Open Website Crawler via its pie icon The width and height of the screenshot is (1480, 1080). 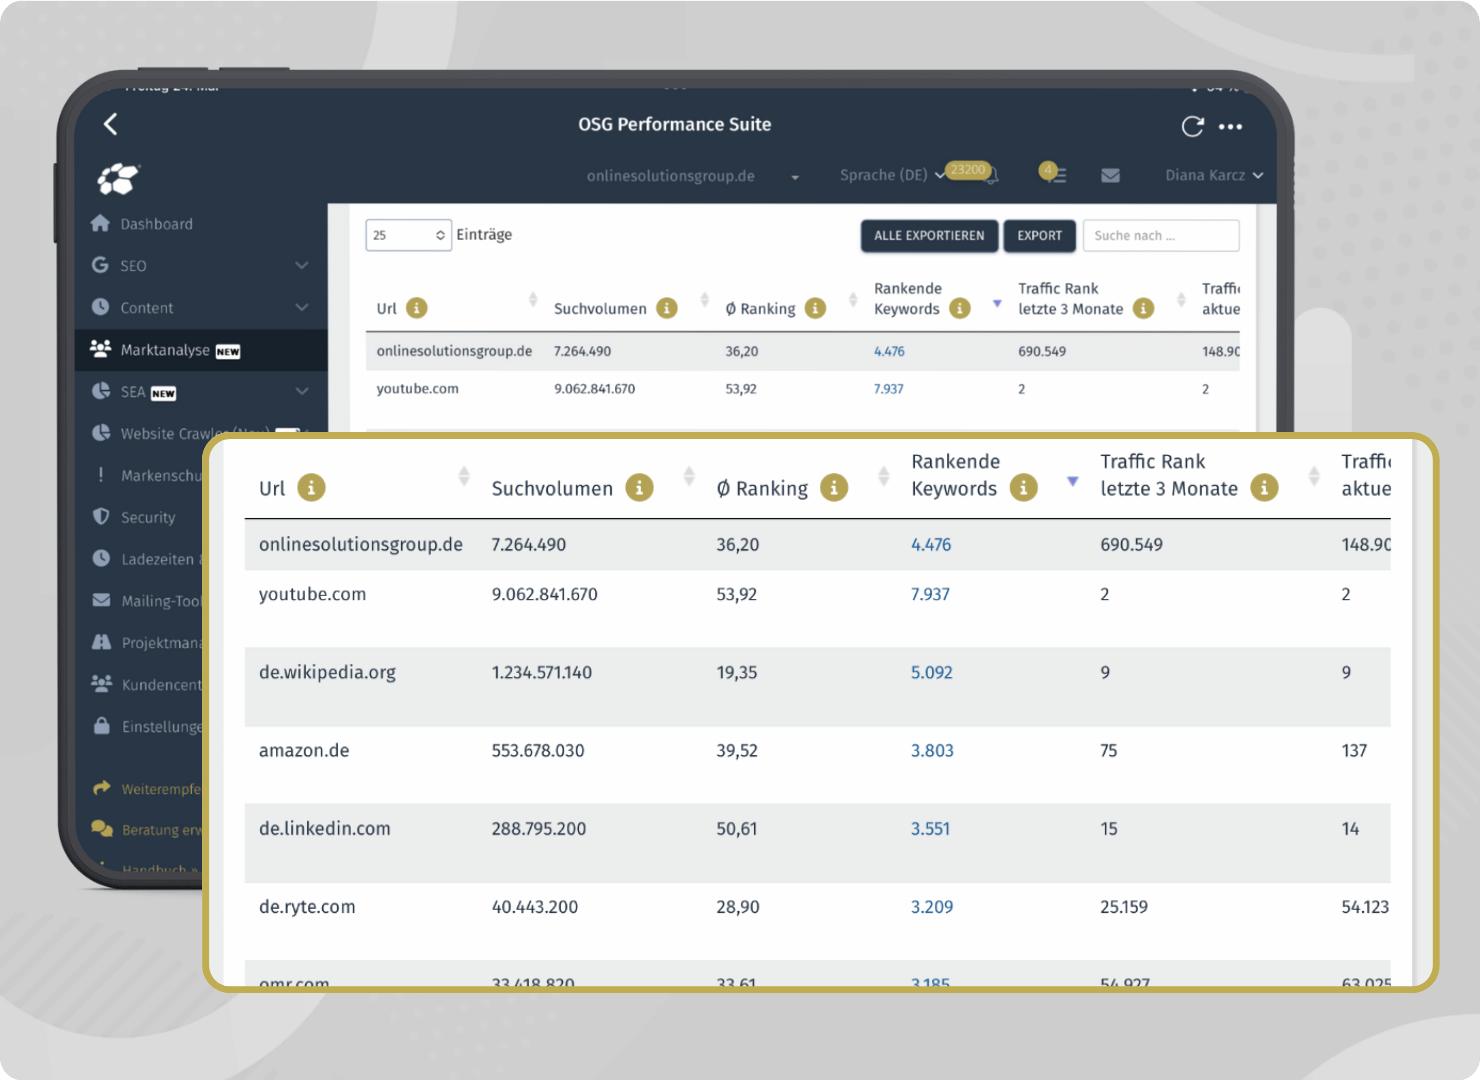coord(101,433)
